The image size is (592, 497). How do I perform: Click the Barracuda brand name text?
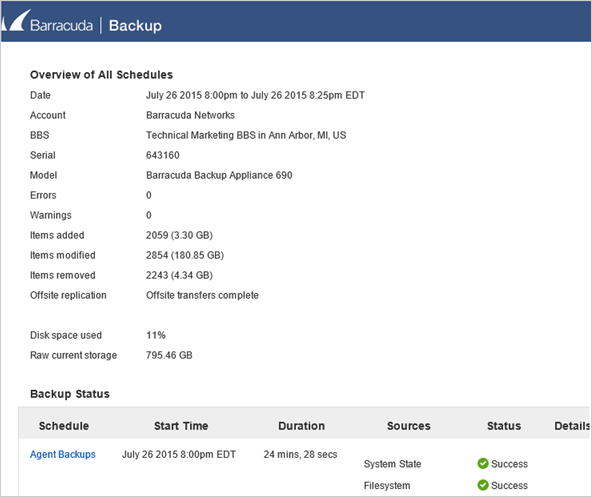pos(62,26)
